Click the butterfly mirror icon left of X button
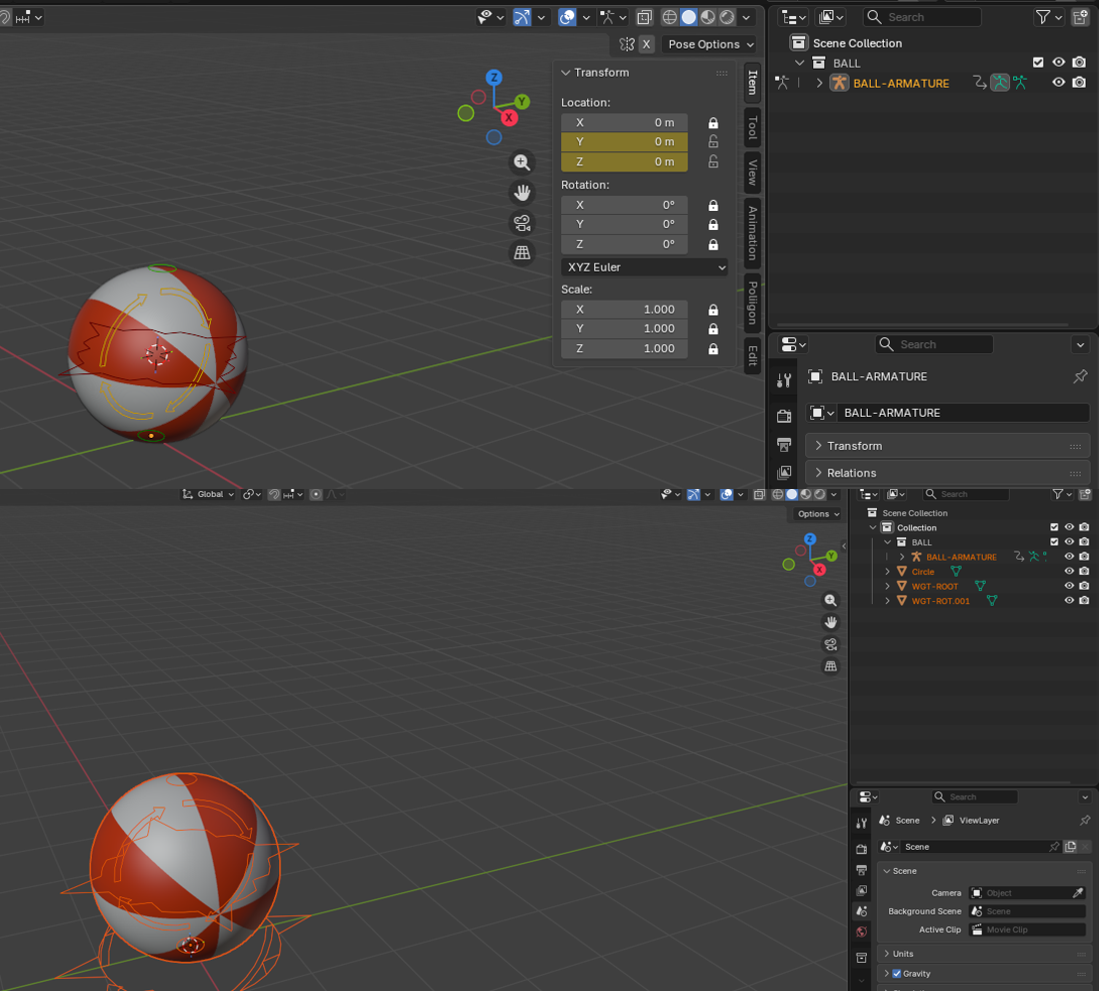The image size is (1100, 994). pos(626,44)
